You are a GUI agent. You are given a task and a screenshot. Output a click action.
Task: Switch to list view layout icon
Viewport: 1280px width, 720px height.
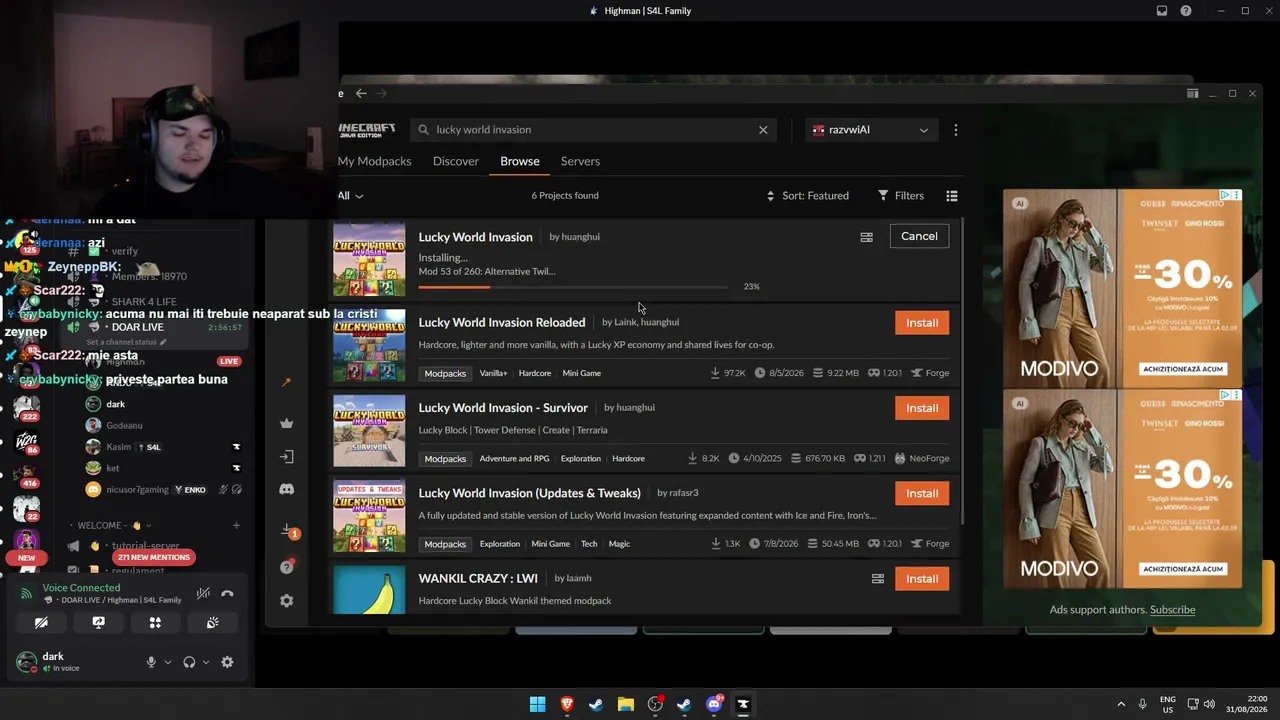[952, 196]
